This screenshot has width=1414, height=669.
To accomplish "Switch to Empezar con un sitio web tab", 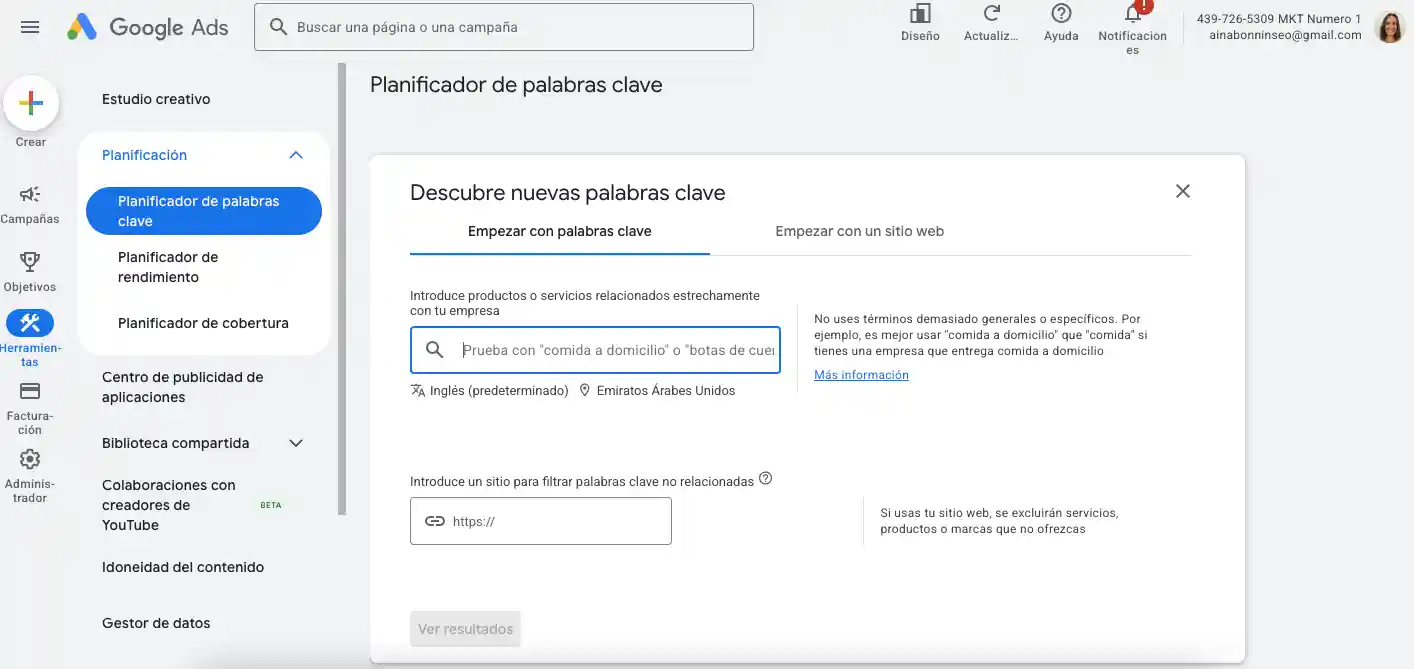I will (x=860, y=231).
